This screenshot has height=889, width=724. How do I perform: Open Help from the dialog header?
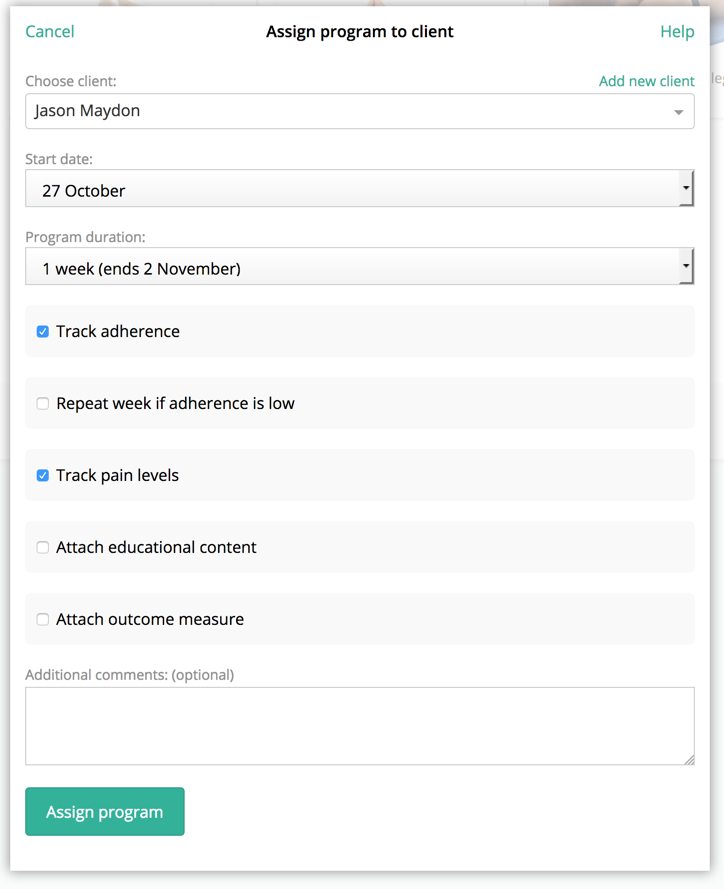point(677,31)
